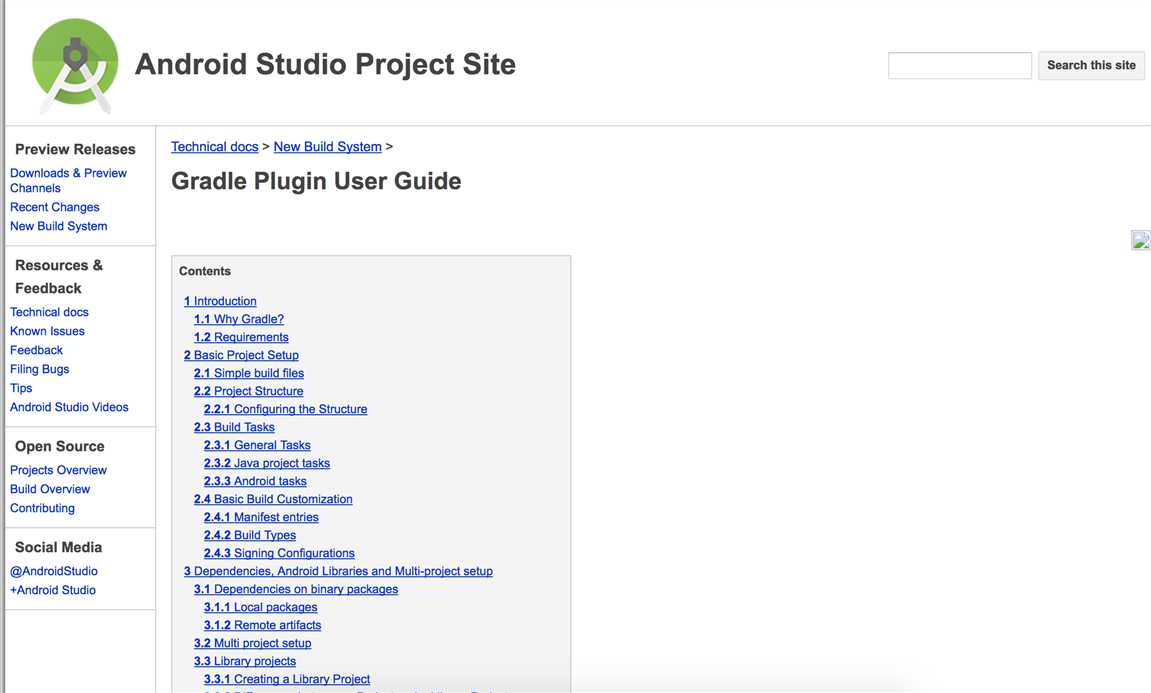
Task: Open Projects Overview sidebar link
Action: coord(58,470)
